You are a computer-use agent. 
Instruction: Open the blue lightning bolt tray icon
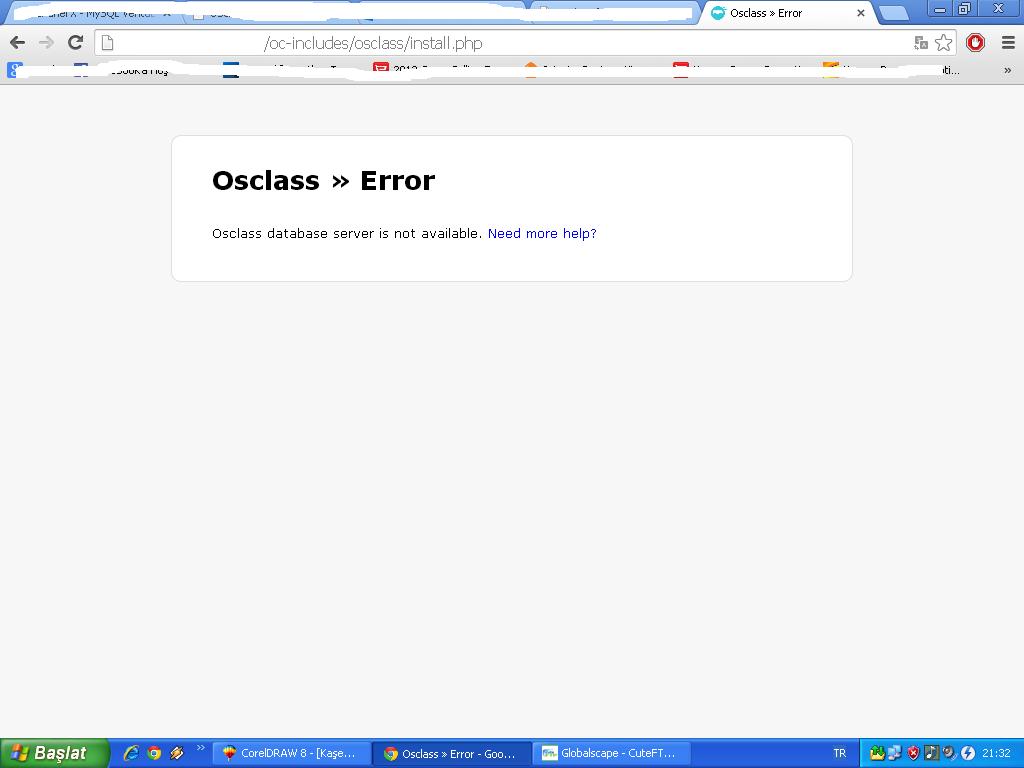coord(967,753)
